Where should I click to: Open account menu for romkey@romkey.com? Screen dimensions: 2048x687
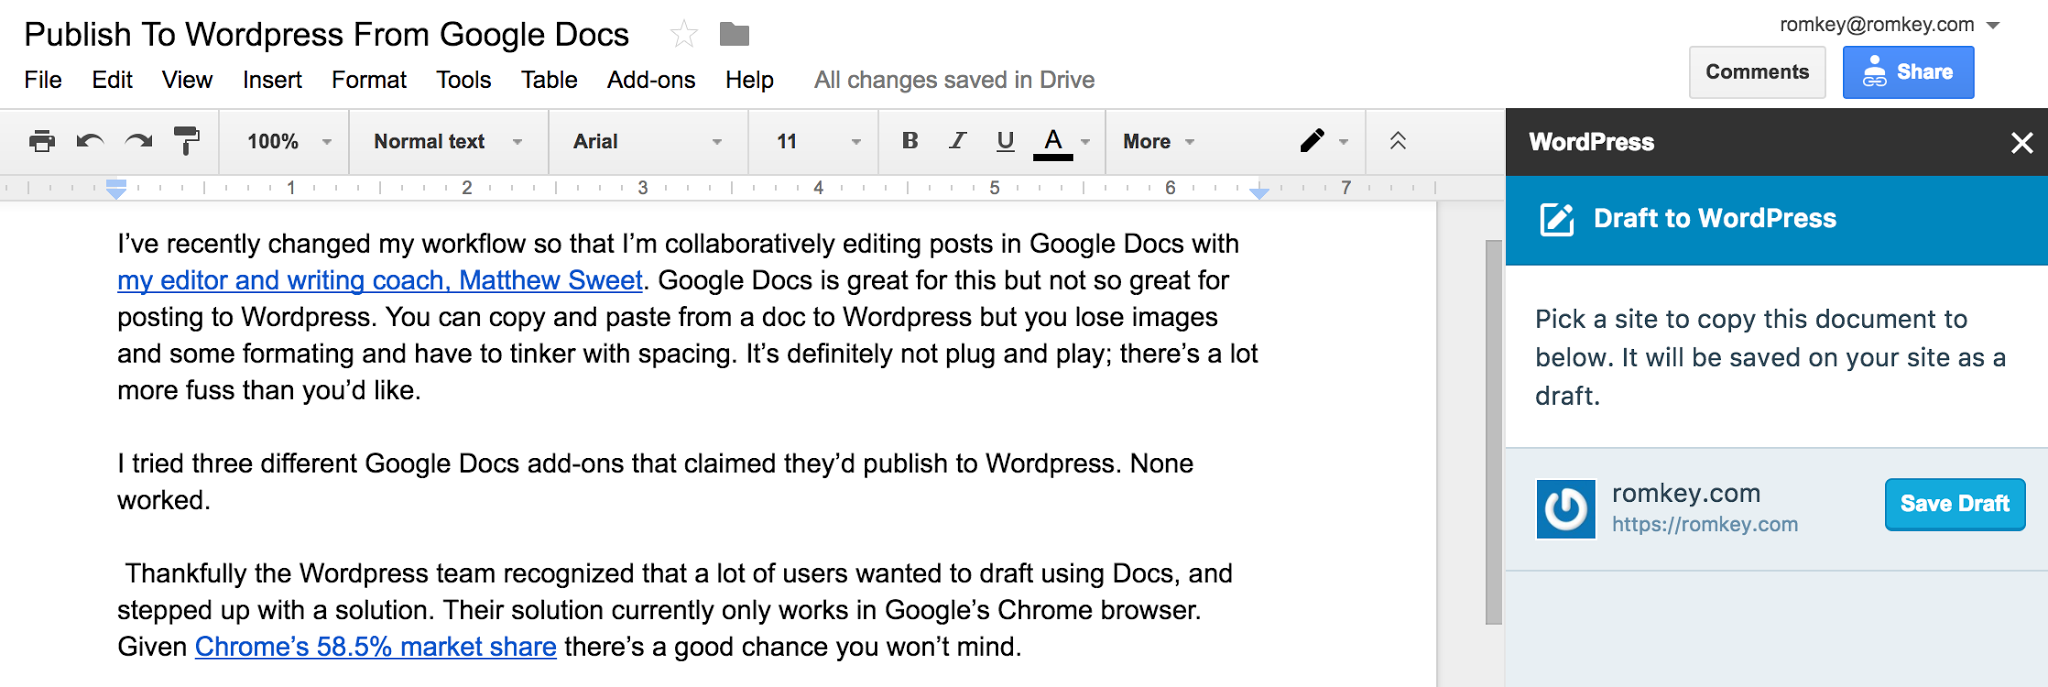point(1888,25)
